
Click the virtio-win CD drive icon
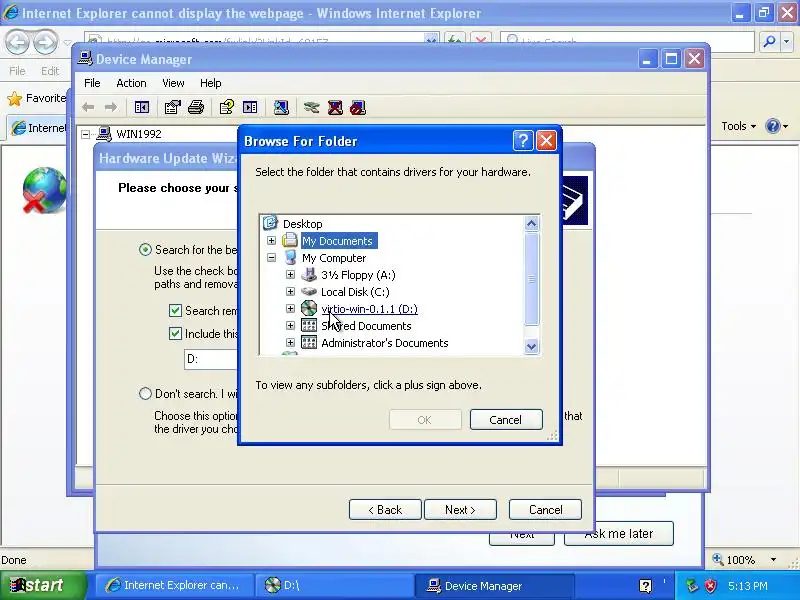(x=309, y=308)
